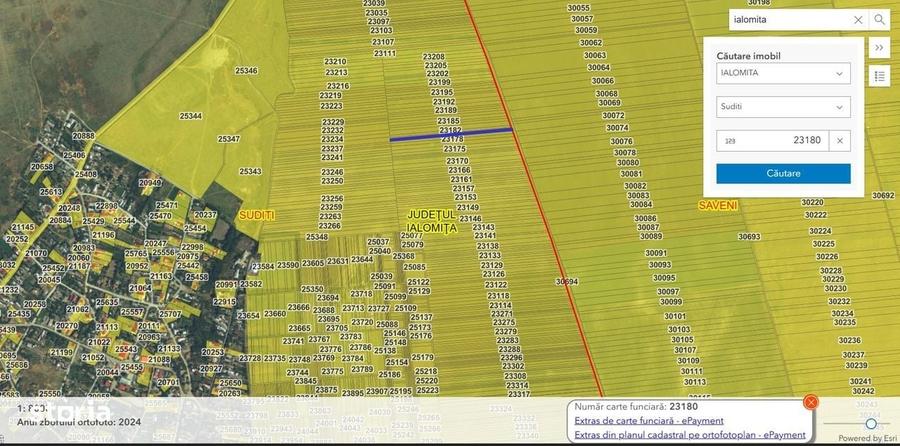Open the layer list icon
The image size is (900, 446).
click(879, 75)
